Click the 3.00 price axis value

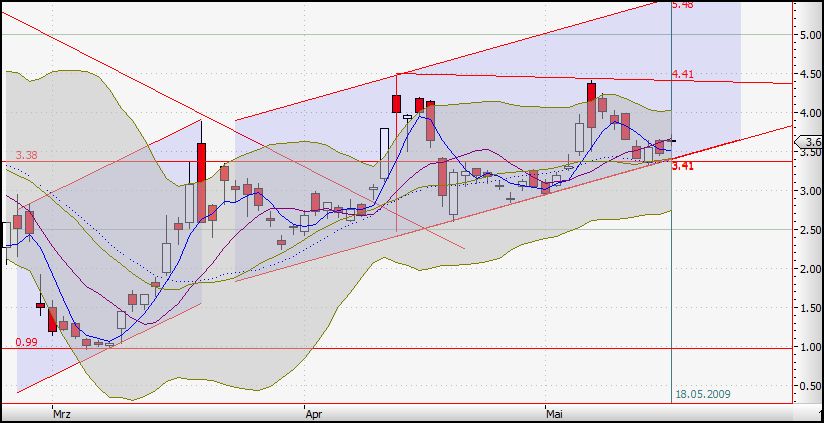[x=811, y=191]
